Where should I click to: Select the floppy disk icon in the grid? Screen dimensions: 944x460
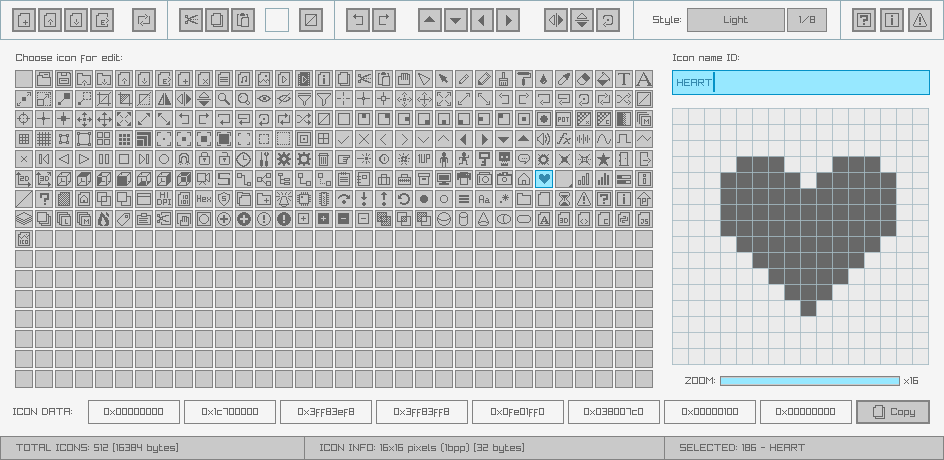coord(64,79)
